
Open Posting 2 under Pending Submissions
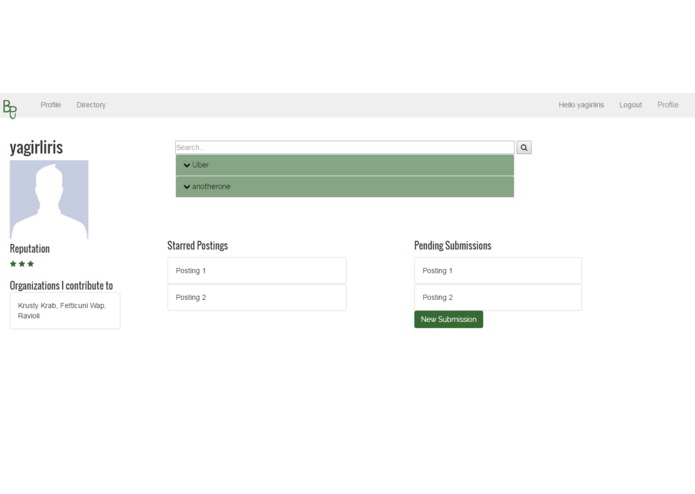[x=498, y=297]
